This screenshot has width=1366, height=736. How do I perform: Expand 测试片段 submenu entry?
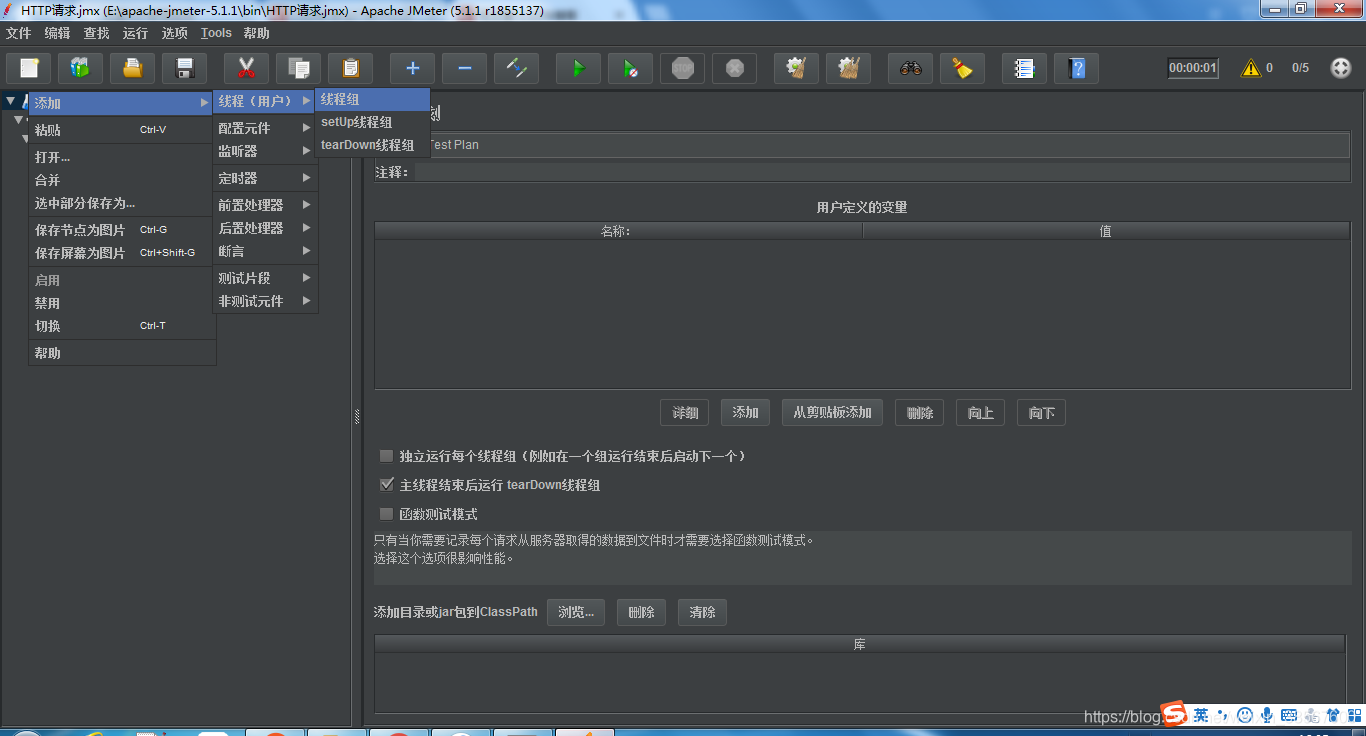[265, 278]
